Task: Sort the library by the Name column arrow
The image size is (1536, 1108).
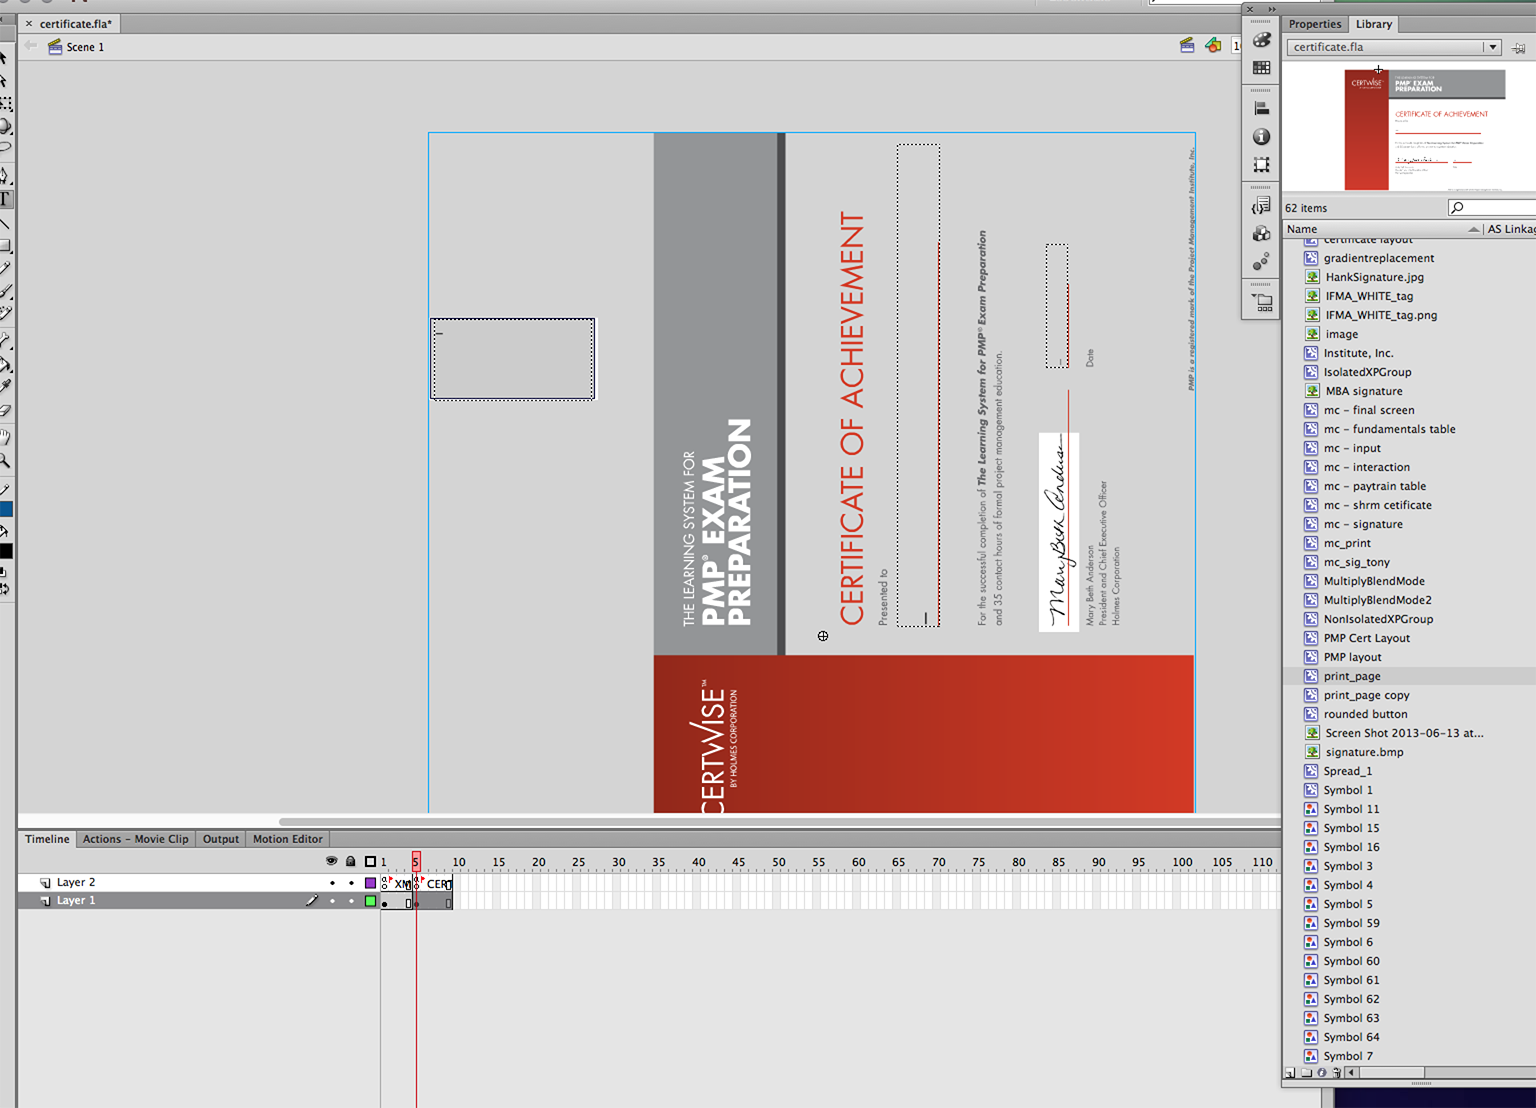Action: click(x=1473, y=230)
